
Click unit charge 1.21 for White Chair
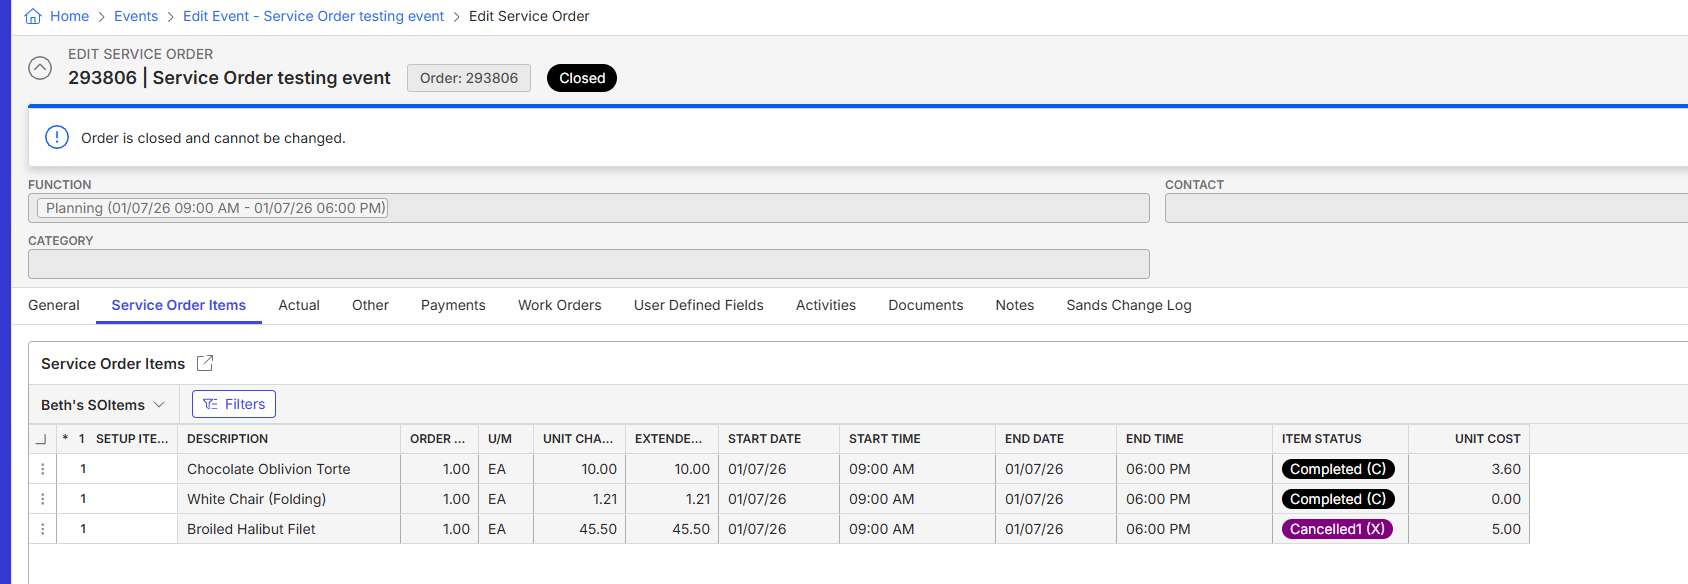pyautogui.click(x=579, y=499)
